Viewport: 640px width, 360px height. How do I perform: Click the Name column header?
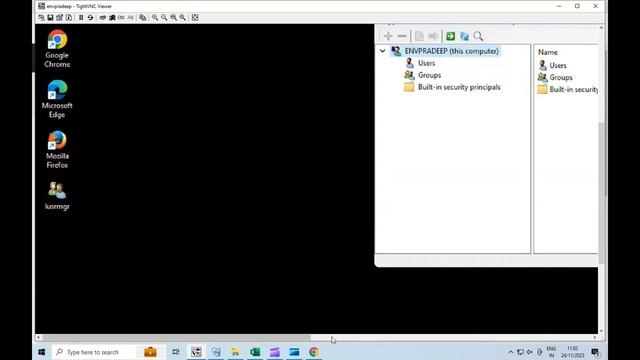point(548,52)
